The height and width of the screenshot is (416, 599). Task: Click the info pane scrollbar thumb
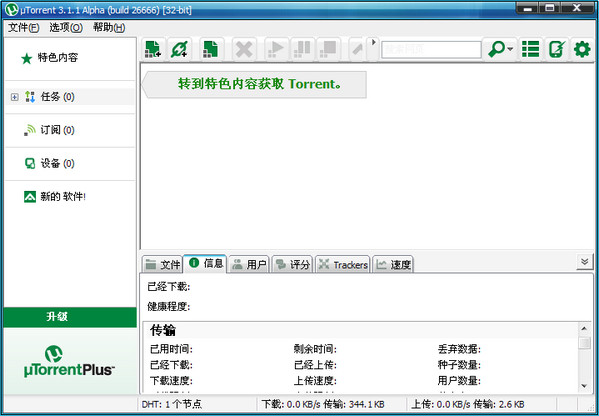pos(584,343)
